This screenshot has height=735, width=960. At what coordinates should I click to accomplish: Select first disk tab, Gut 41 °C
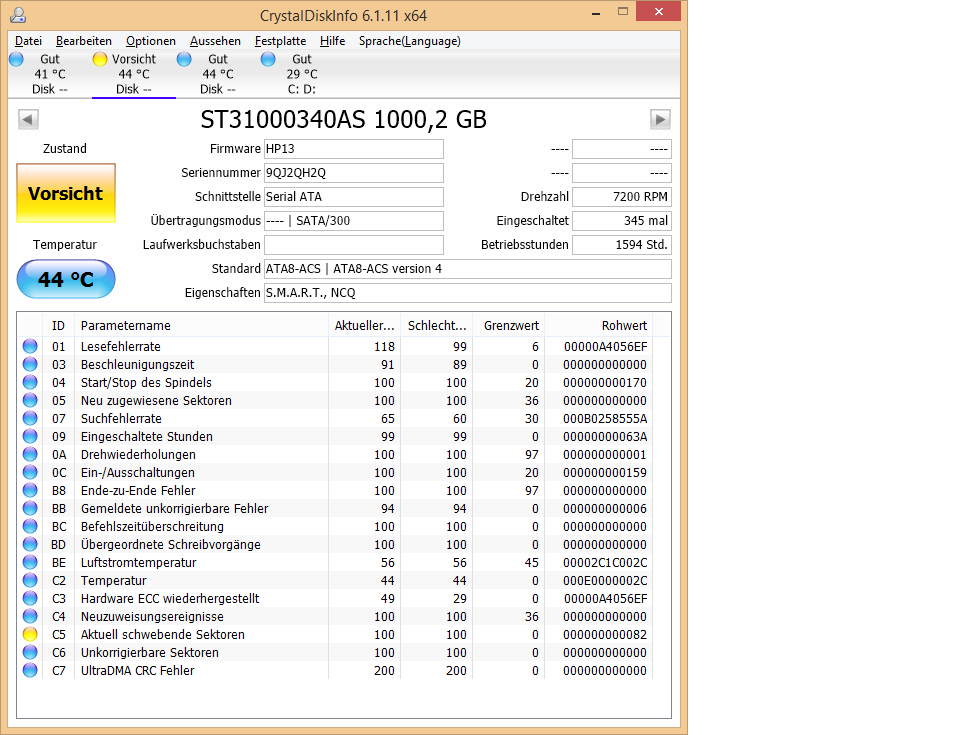pos(50,74)
